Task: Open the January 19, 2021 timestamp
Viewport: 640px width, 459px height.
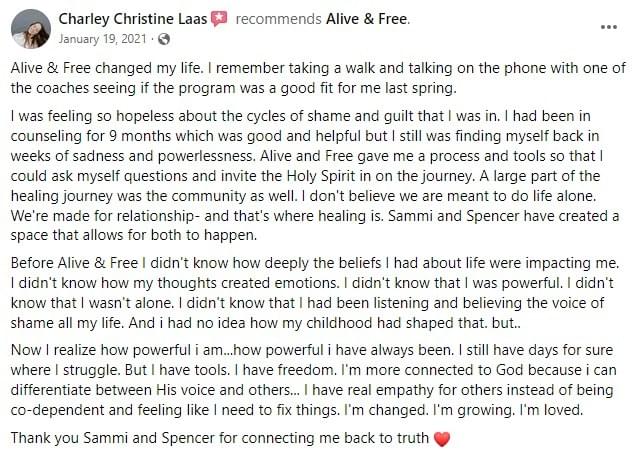Action: 102,39
